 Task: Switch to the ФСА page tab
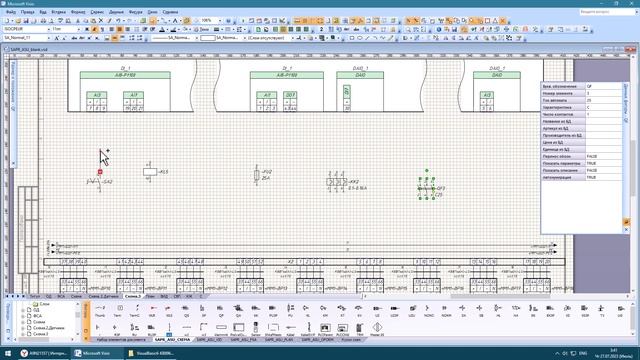61,296
